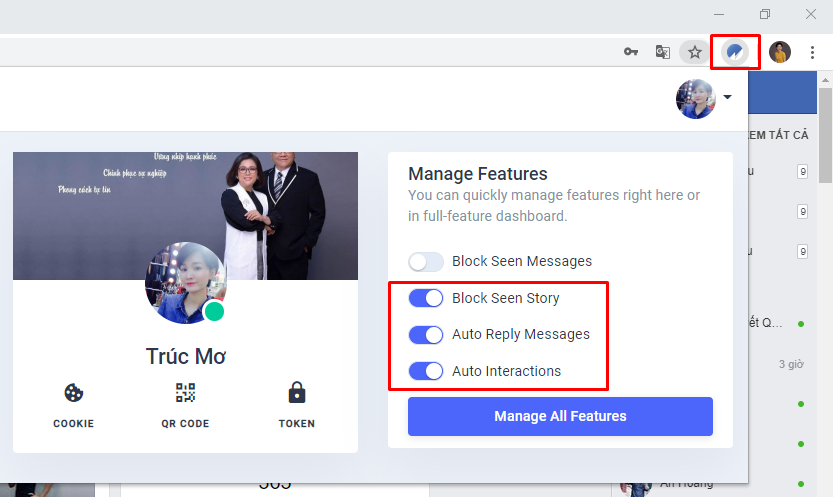Expand account dropdown arrow beside avatar

tap(727, 97)
